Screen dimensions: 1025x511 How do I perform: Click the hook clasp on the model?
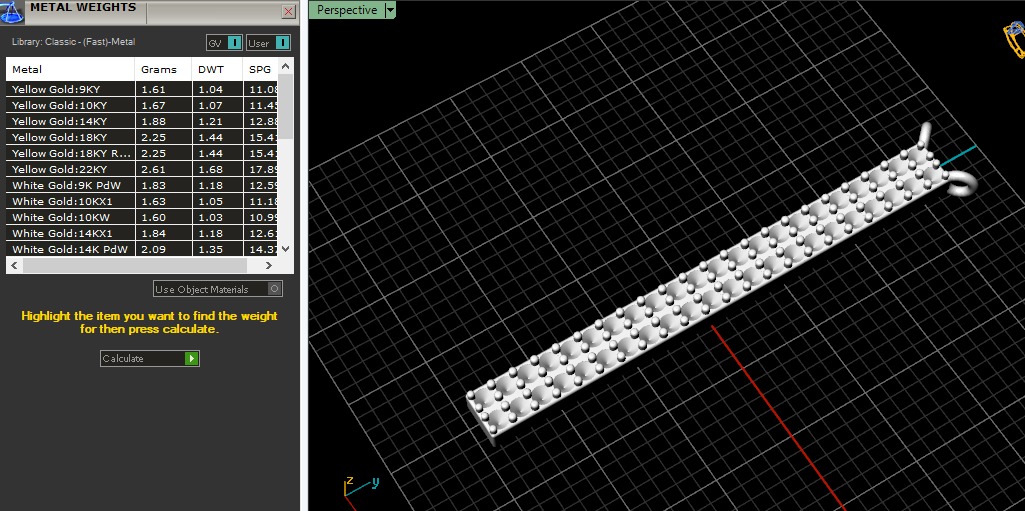pos(960,183)
